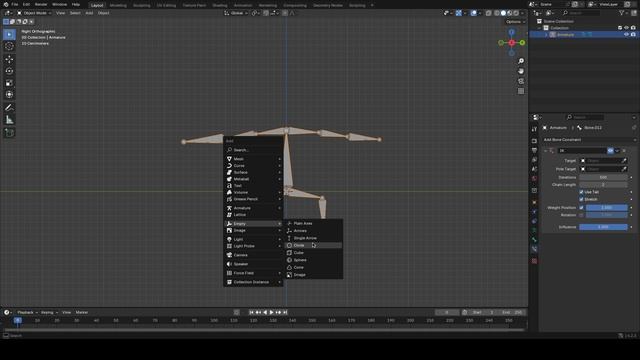640x360 pixels.
Task: Click Target eyedropper icon
Action: [624, 161]
